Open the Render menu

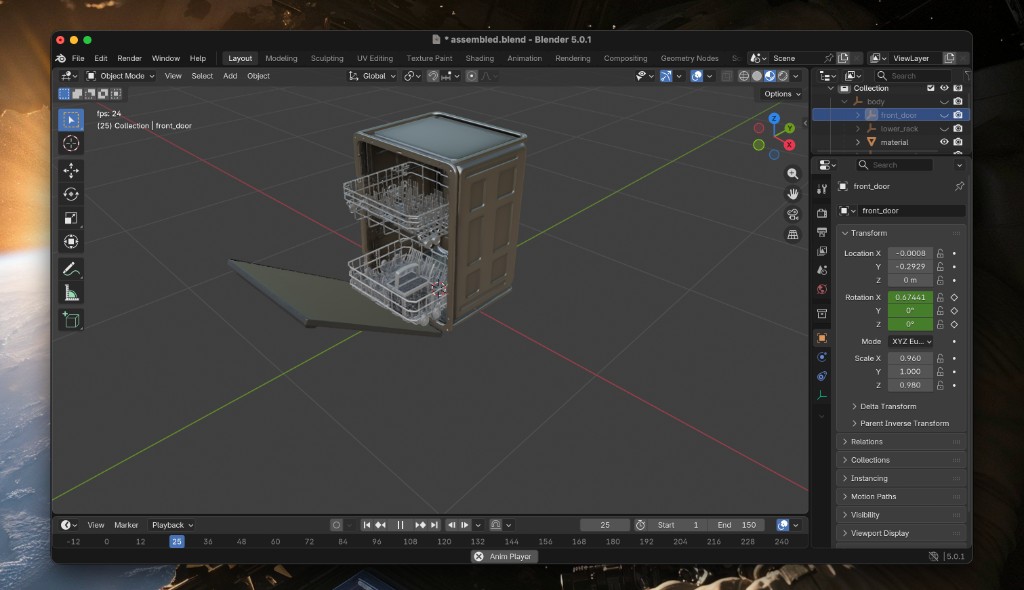click(x=129, y=58)
